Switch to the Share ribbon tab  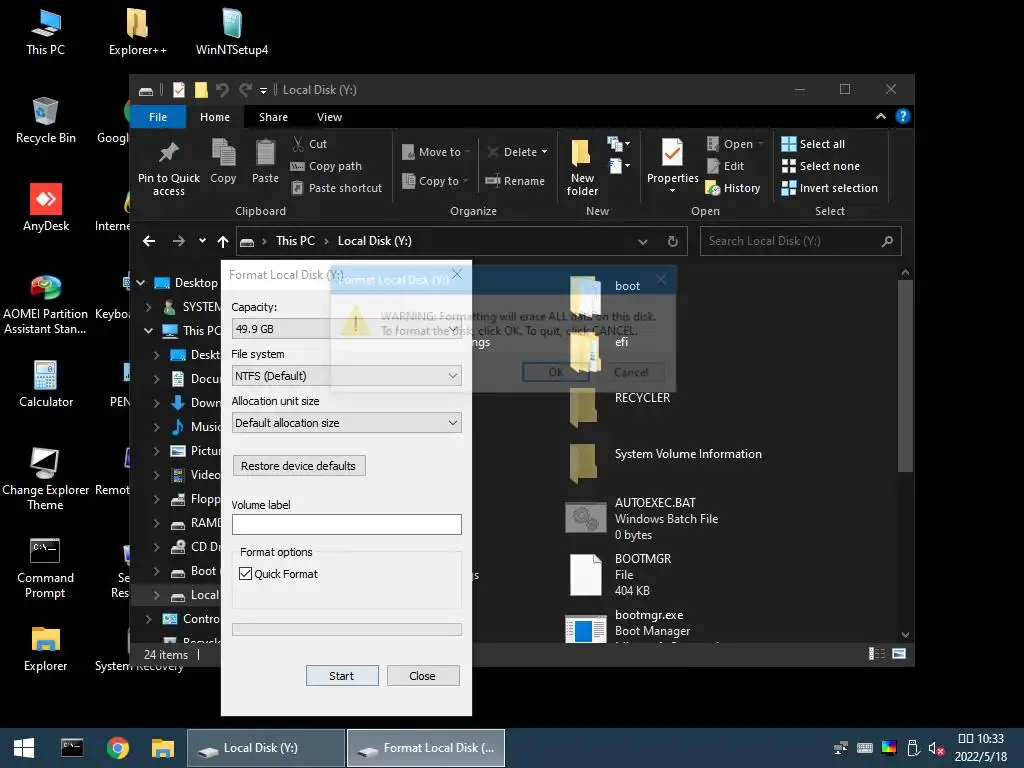(273, 117)
